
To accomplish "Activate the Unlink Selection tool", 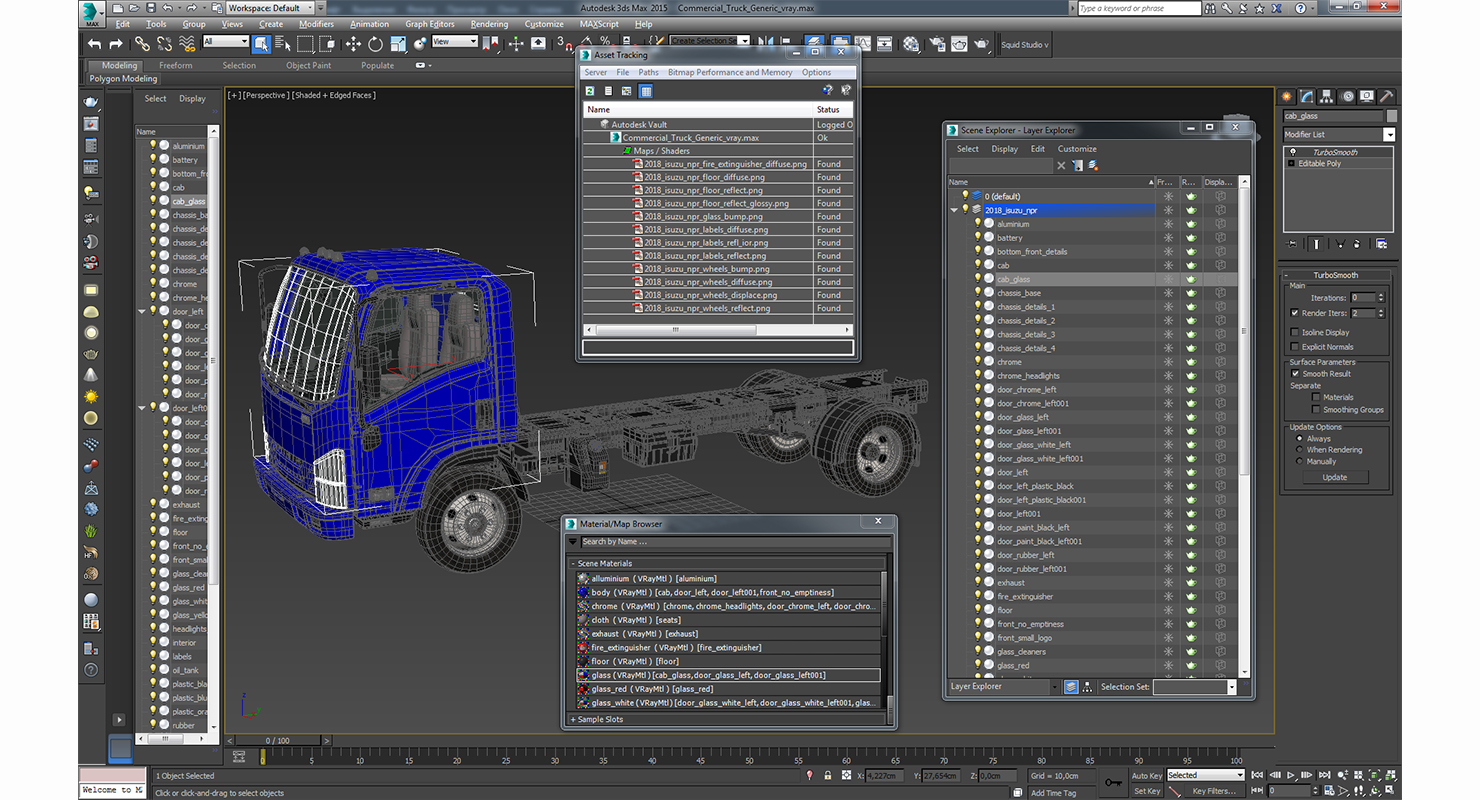I will (165, 44).
